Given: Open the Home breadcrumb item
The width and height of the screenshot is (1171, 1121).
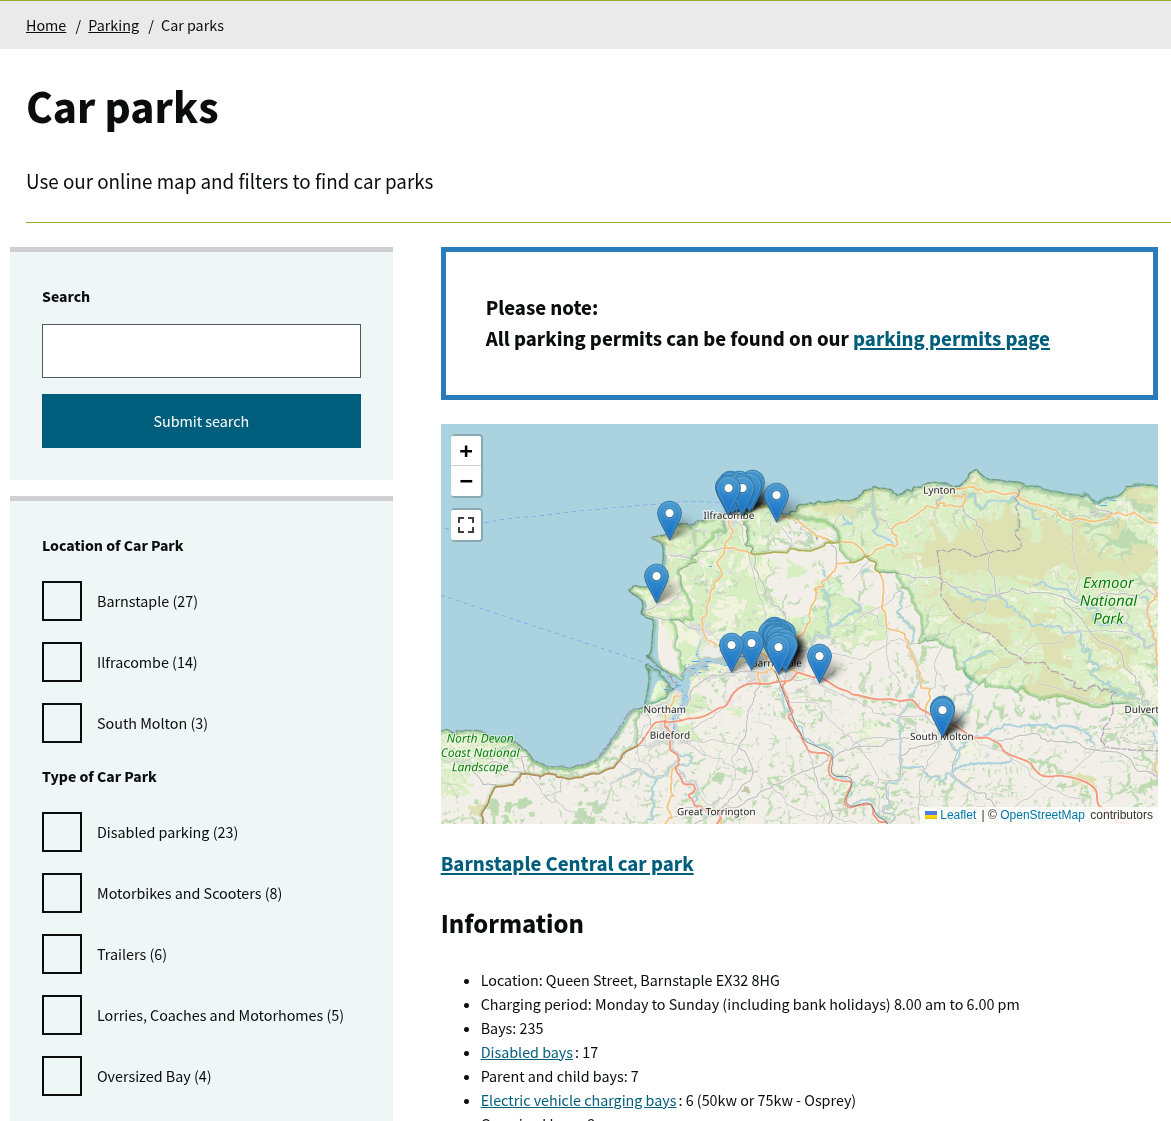Looking at the screenshot, I should pos(46,25).
